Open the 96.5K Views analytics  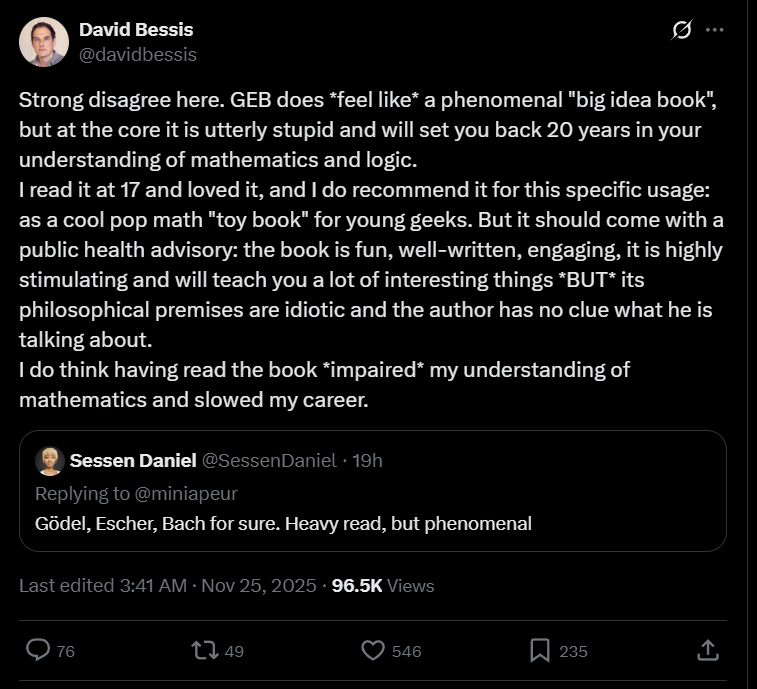[x=382, y=585]
